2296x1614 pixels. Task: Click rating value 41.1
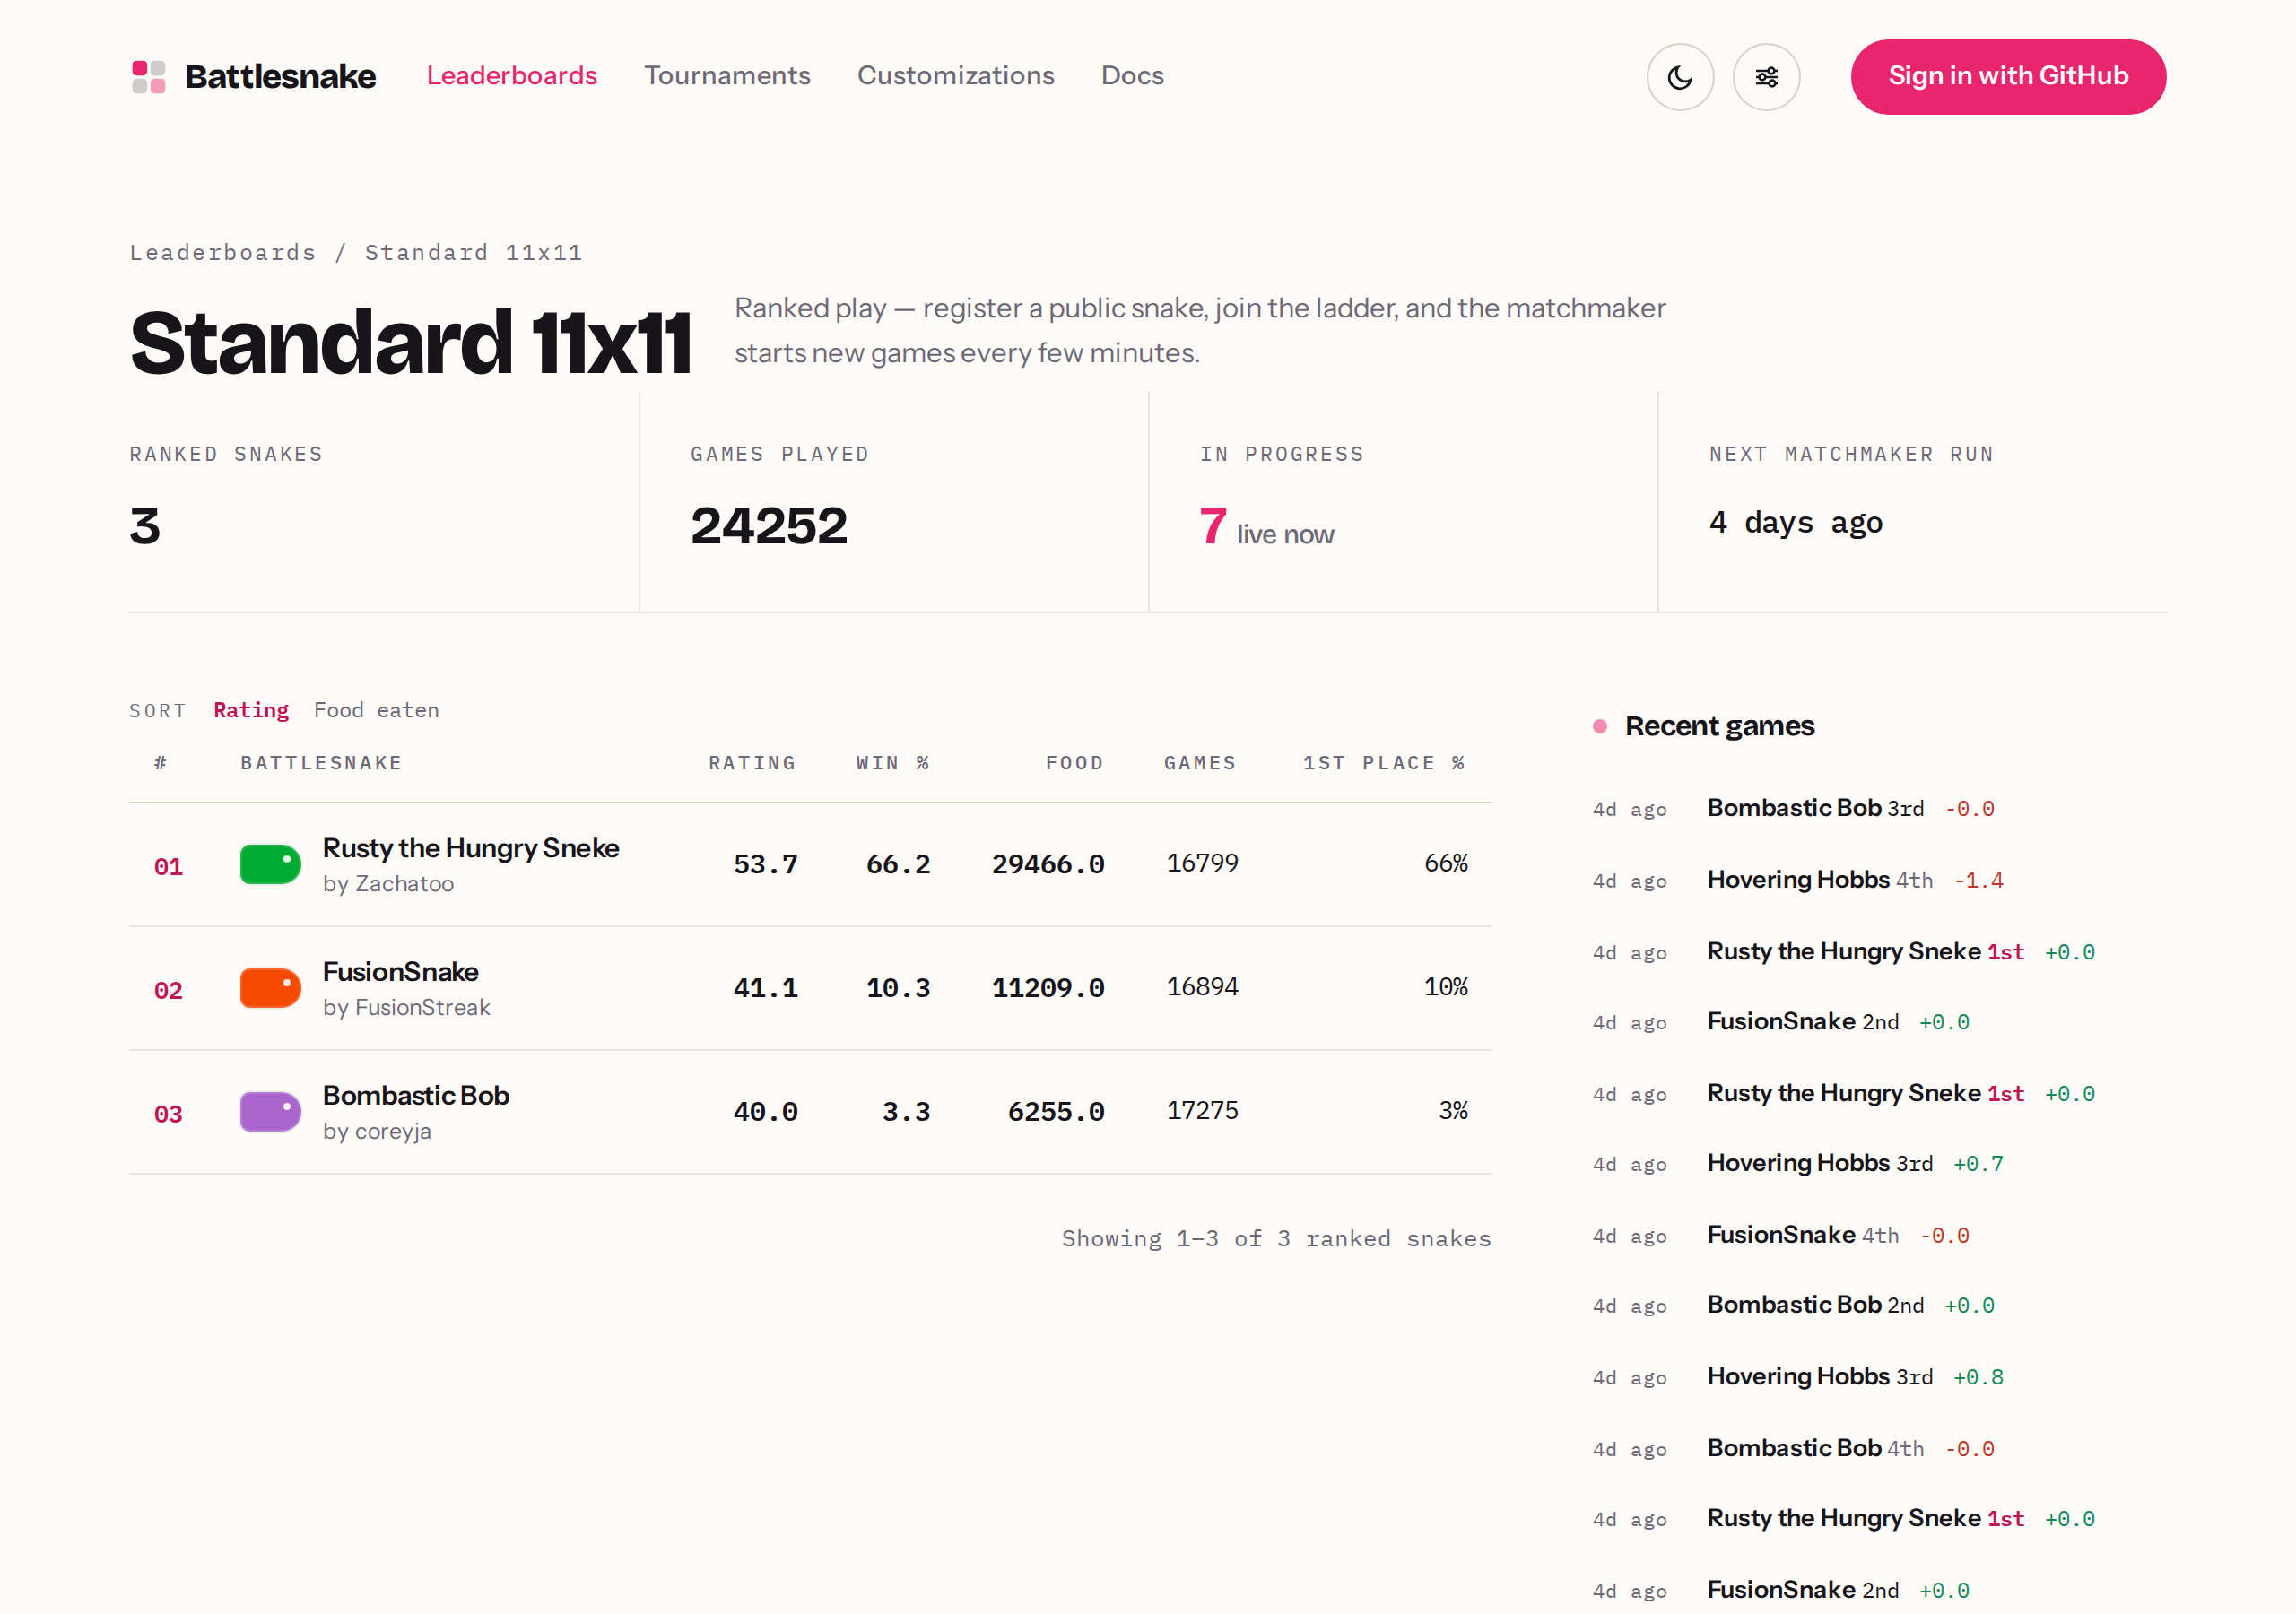pyautogui.click(x=766, y=988)
